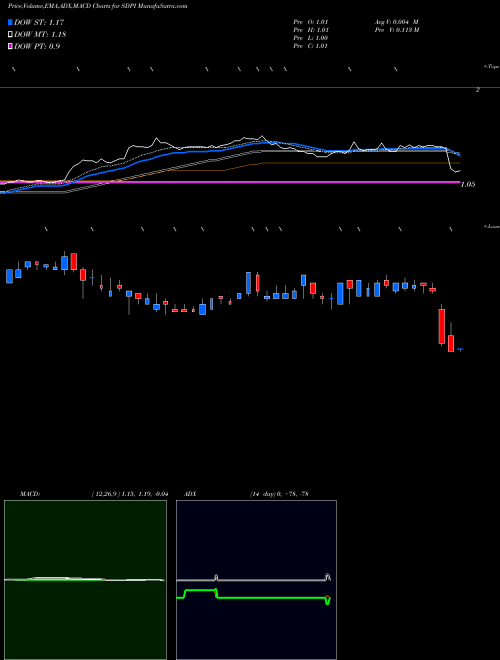This screenshot has width=500, height=660.
Task: Click the price axis label '2'
Action: pyautogui.click(x=478, y=90)
